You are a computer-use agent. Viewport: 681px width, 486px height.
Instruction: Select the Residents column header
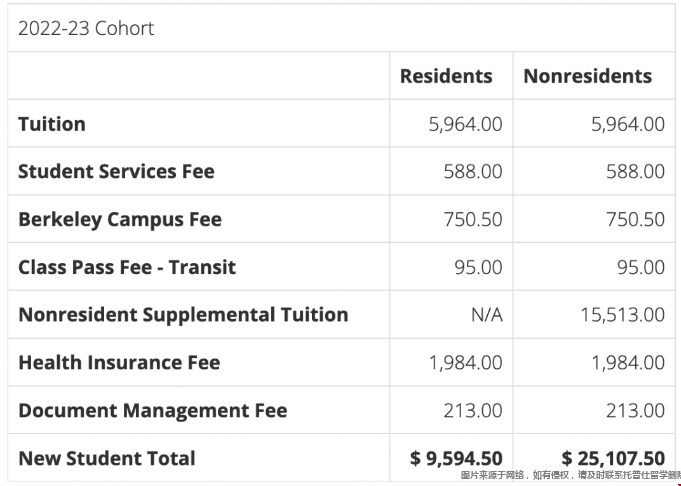click(446, 76)
